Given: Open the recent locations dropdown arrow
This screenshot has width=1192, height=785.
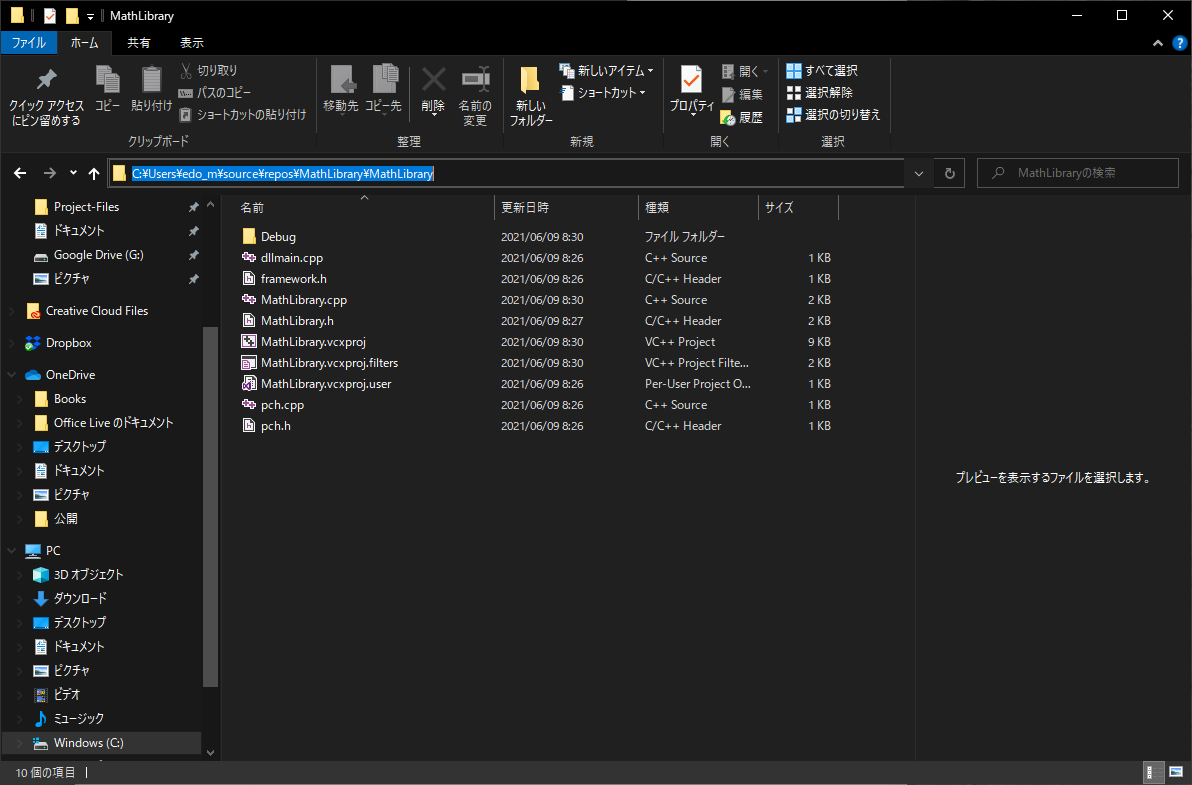Looking at the screenshot, I should tap(73, 173).
